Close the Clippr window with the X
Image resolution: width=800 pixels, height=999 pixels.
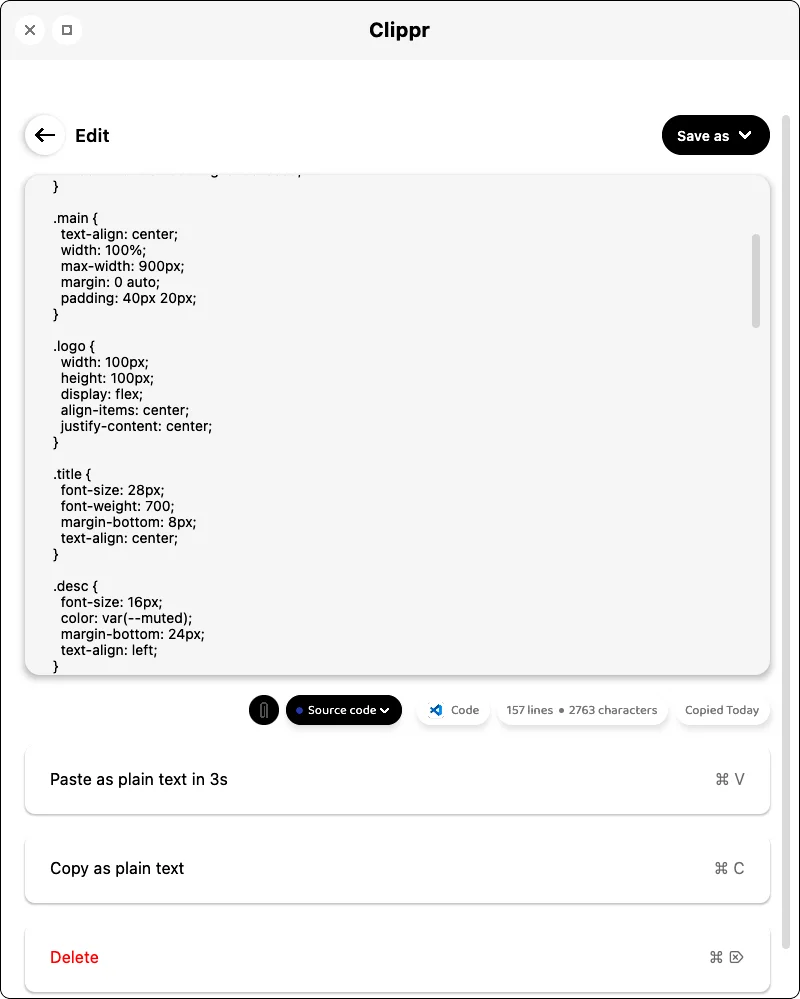tap(30, 30)
